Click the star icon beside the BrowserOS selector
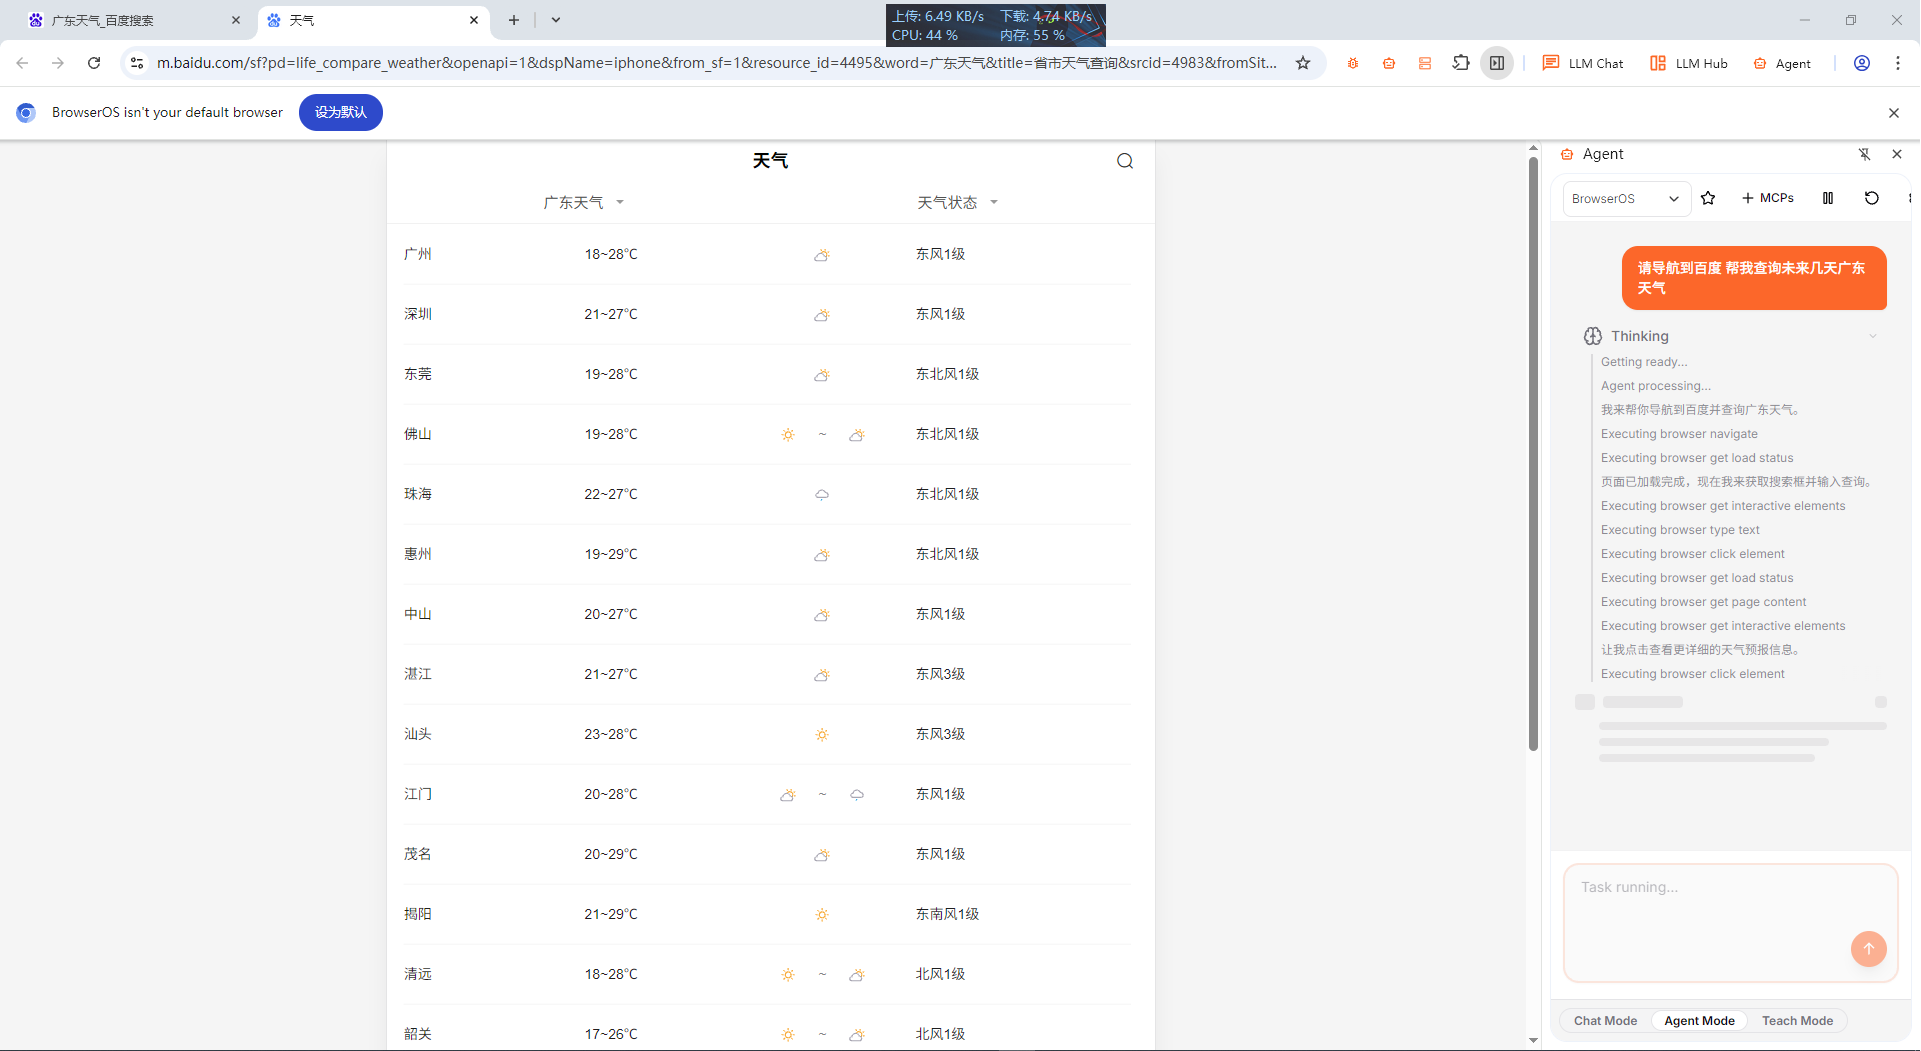1921x1051 pixels. click(x=1708, y=198)
